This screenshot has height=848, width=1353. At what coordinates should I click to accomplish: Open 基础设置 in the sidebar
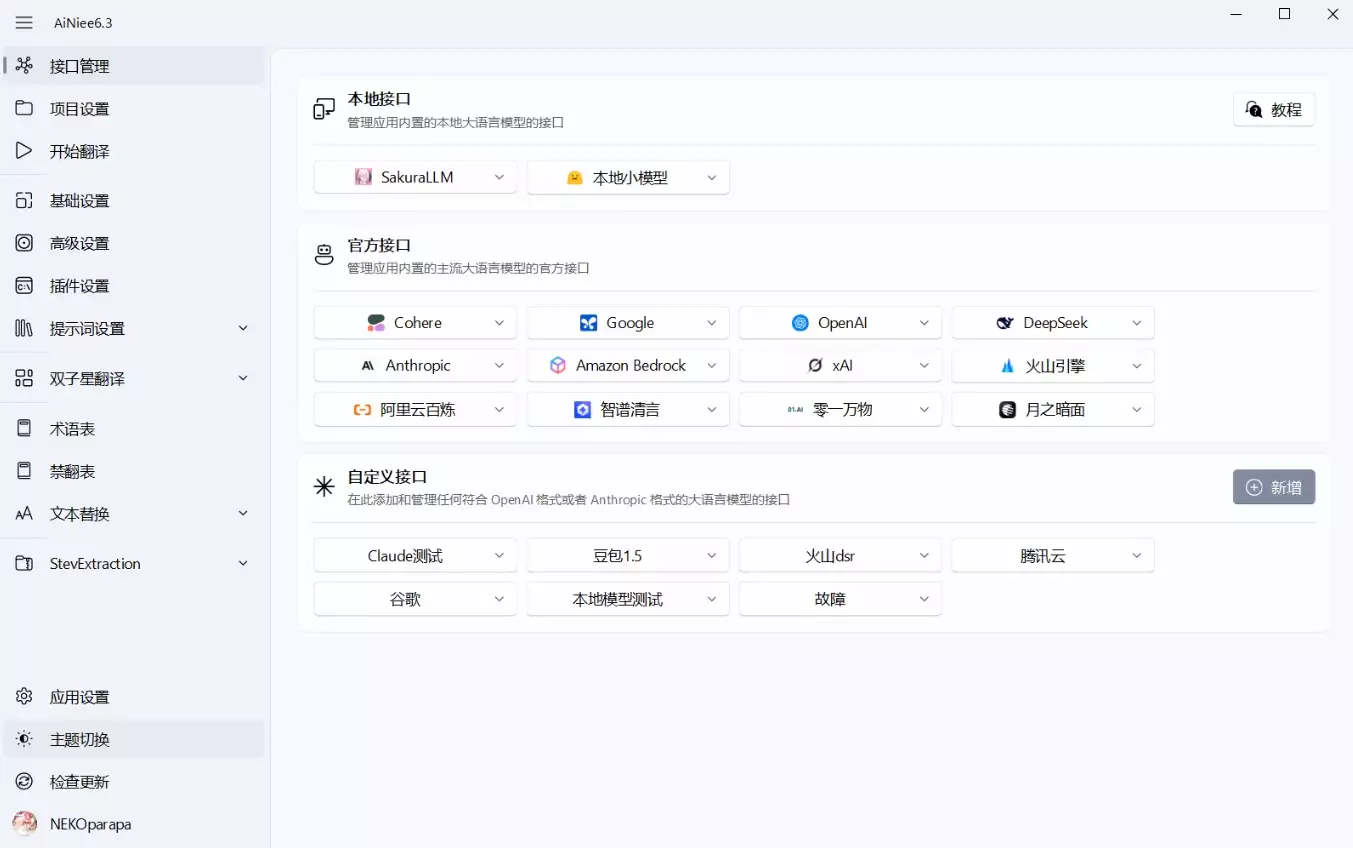(134, 201)
